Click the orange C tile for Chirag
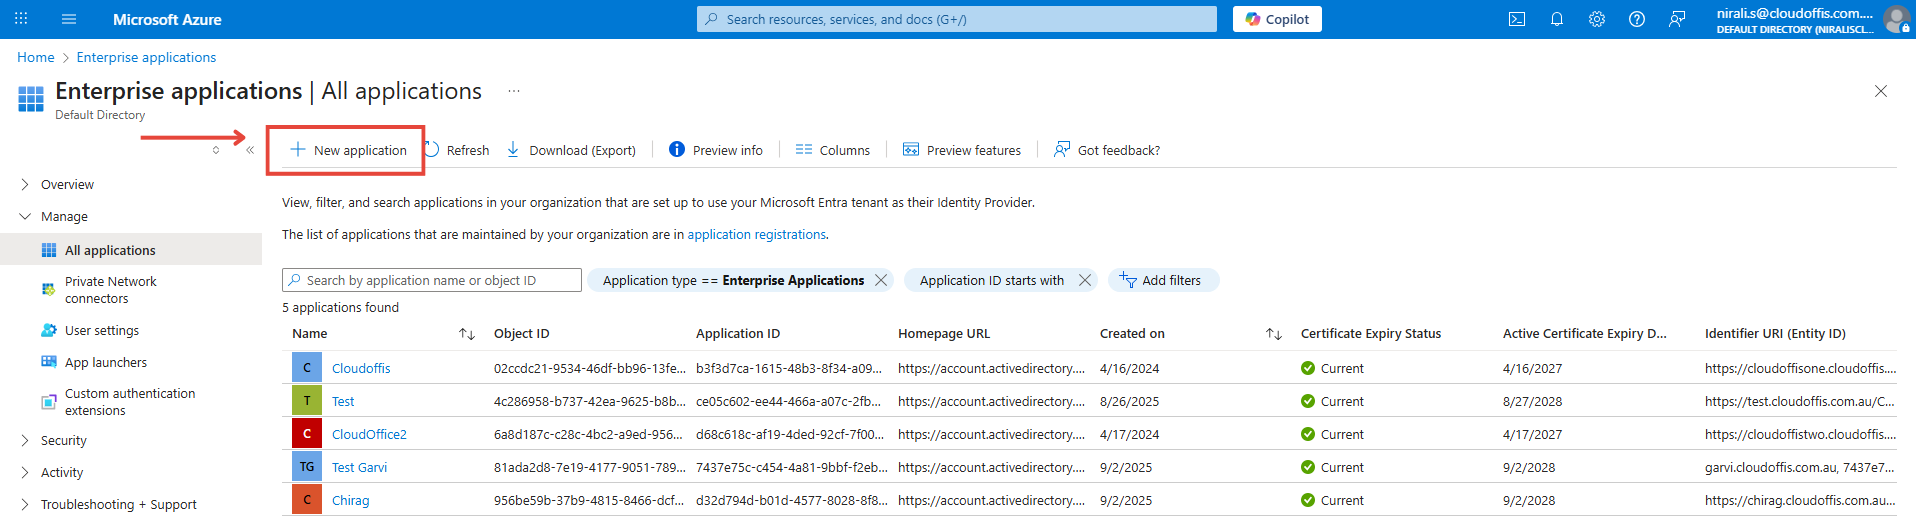The image size is (1916, 531). point(307,500)
